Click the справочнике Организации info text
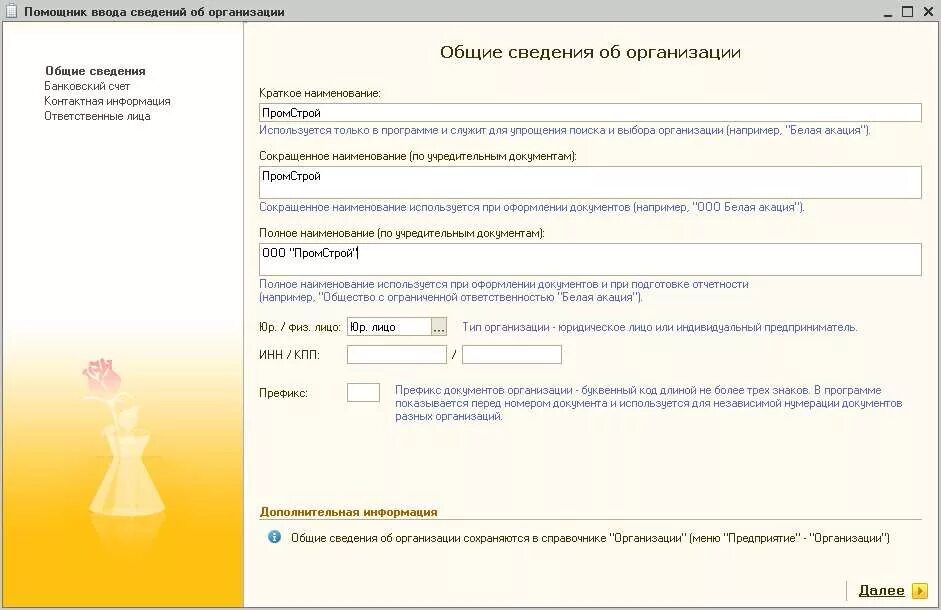This screenshot has height=610, width=941. pos(590,538)
